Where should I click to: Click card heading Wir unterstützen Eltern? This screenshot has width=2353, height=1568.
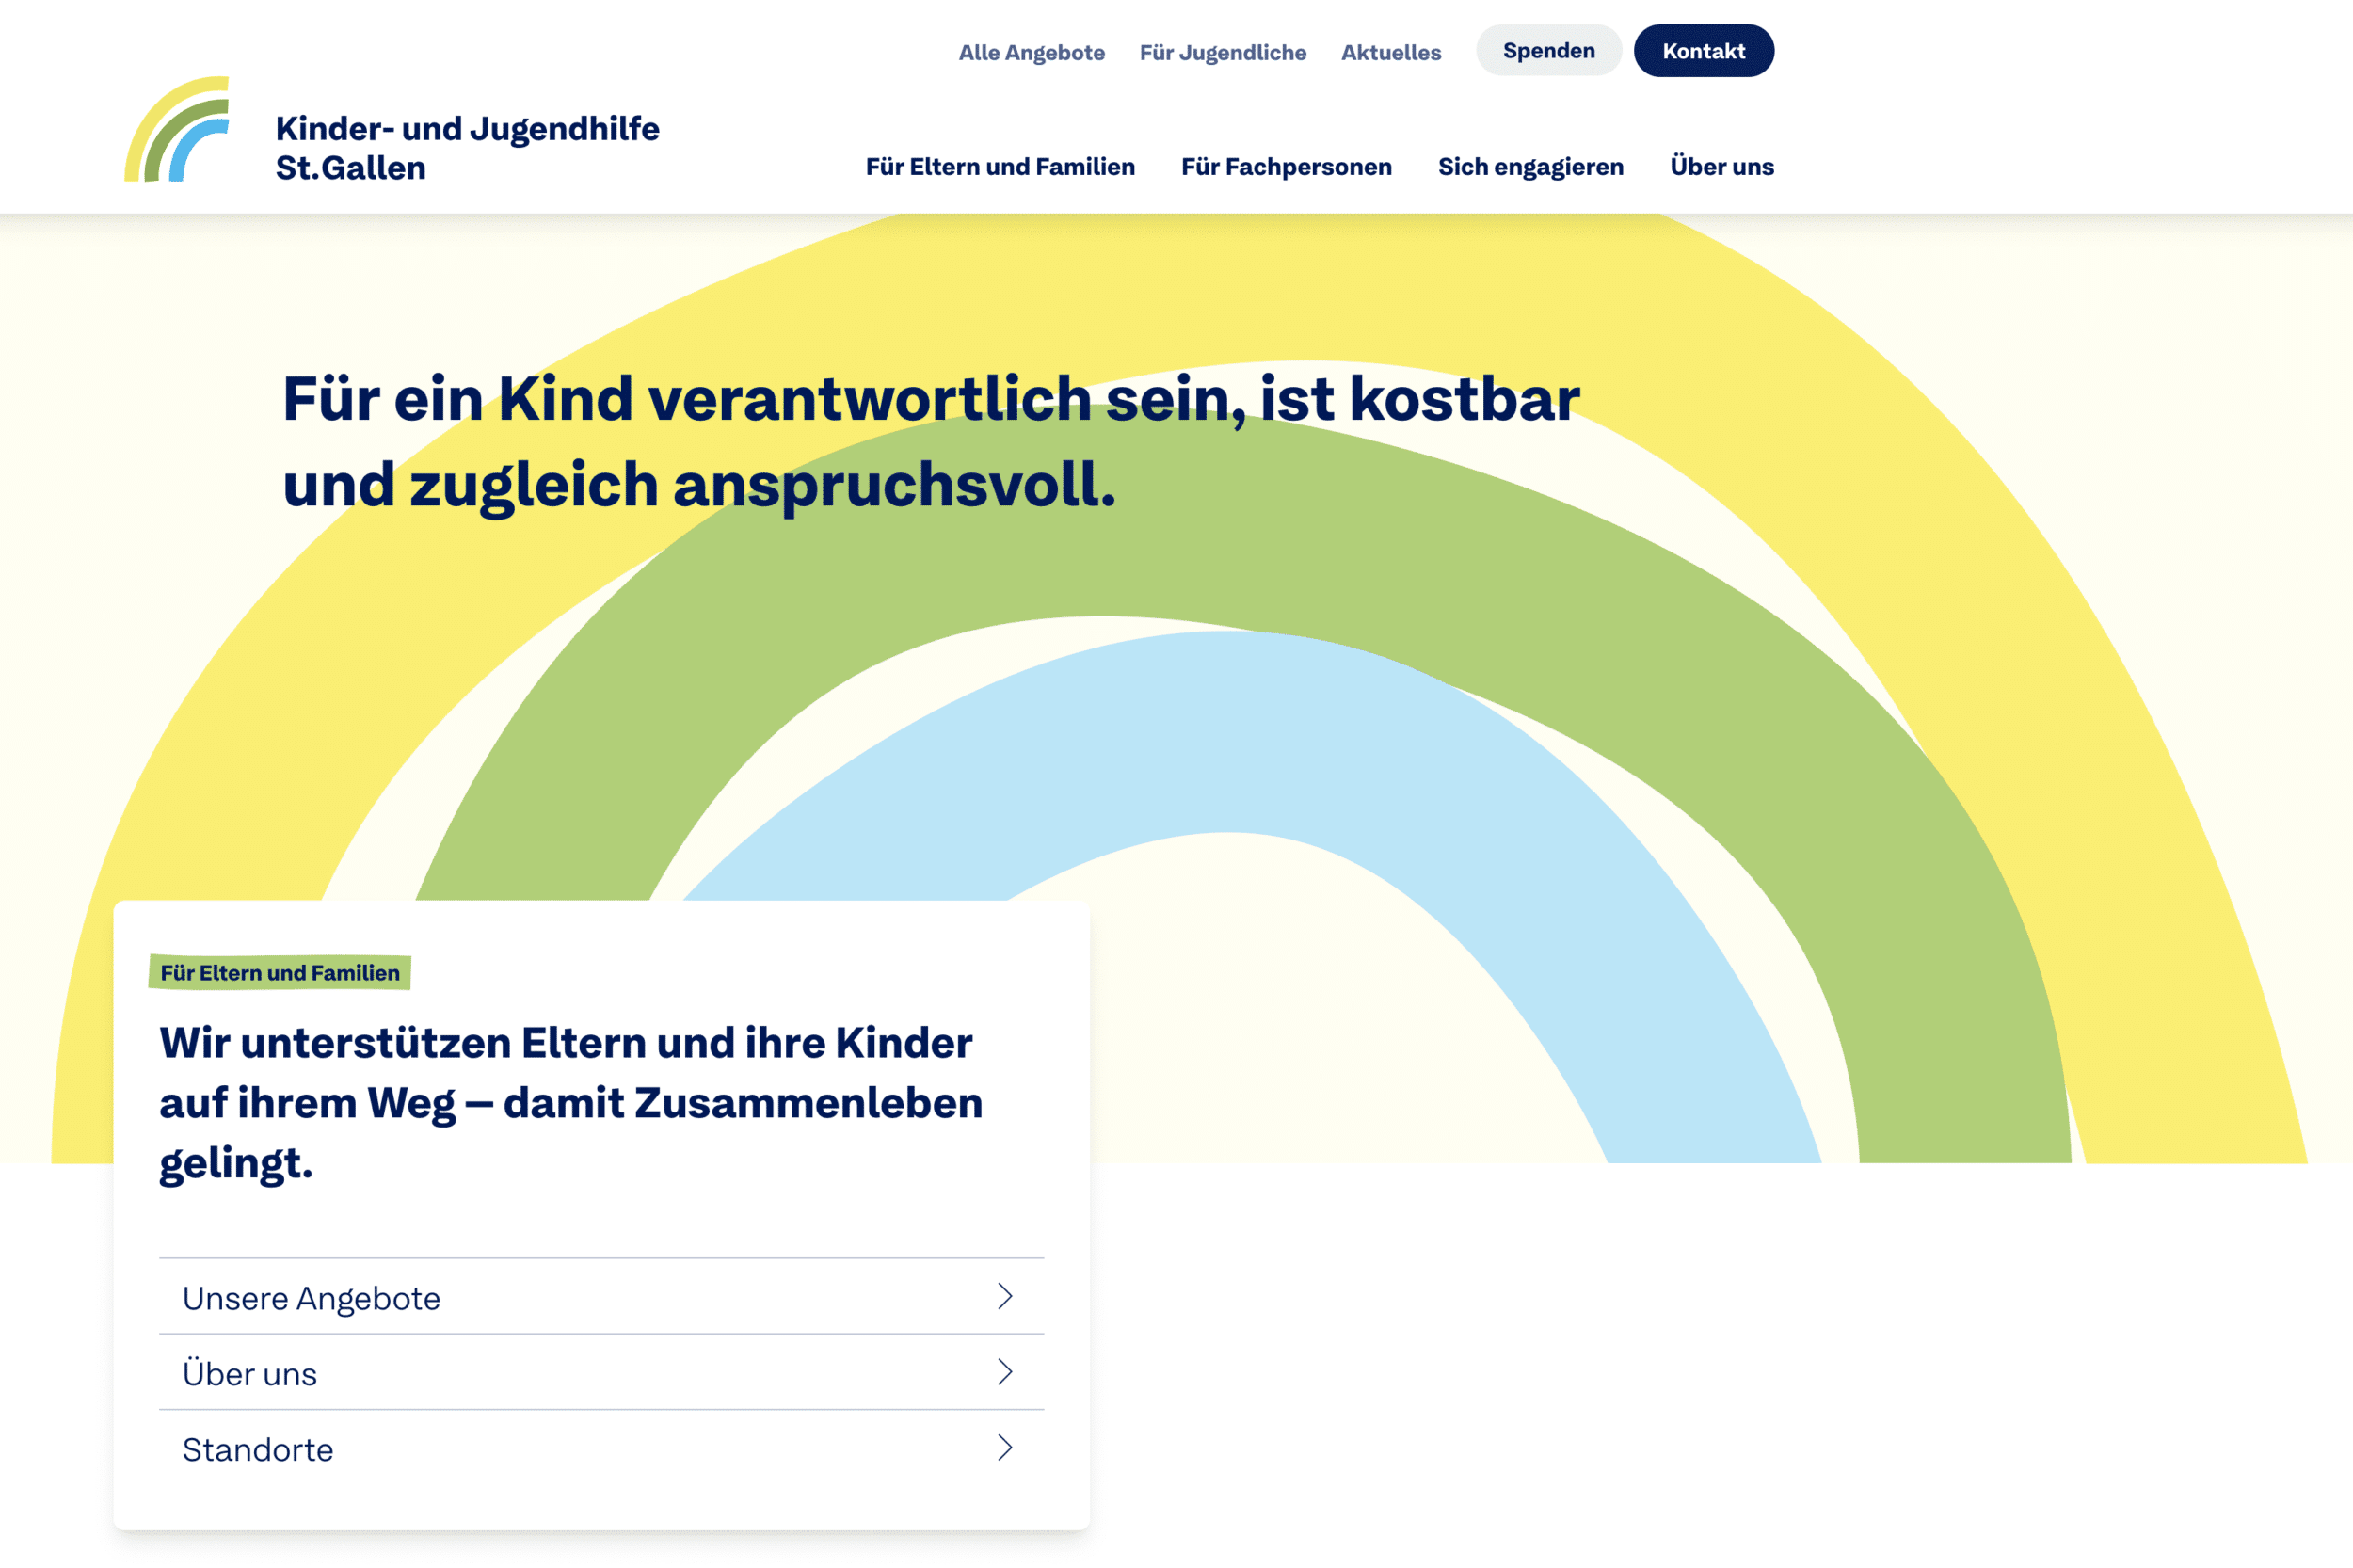pyautogui.click(x=570, y=1102)
